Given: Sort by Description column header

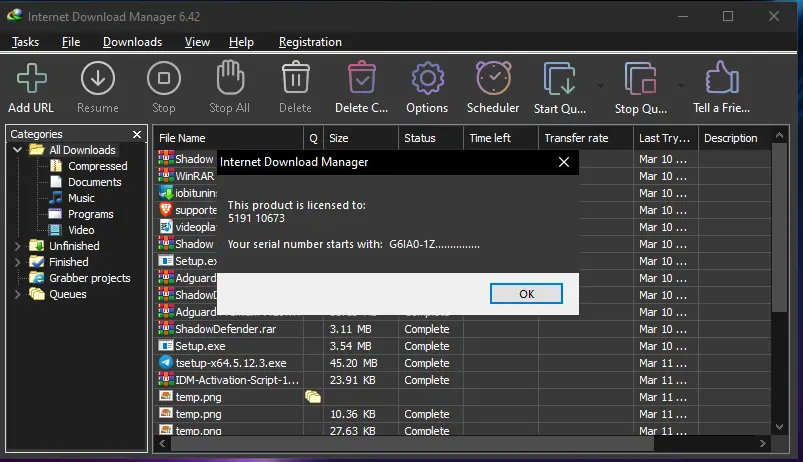Looking at the screenshot, I should tap(734, 138).
